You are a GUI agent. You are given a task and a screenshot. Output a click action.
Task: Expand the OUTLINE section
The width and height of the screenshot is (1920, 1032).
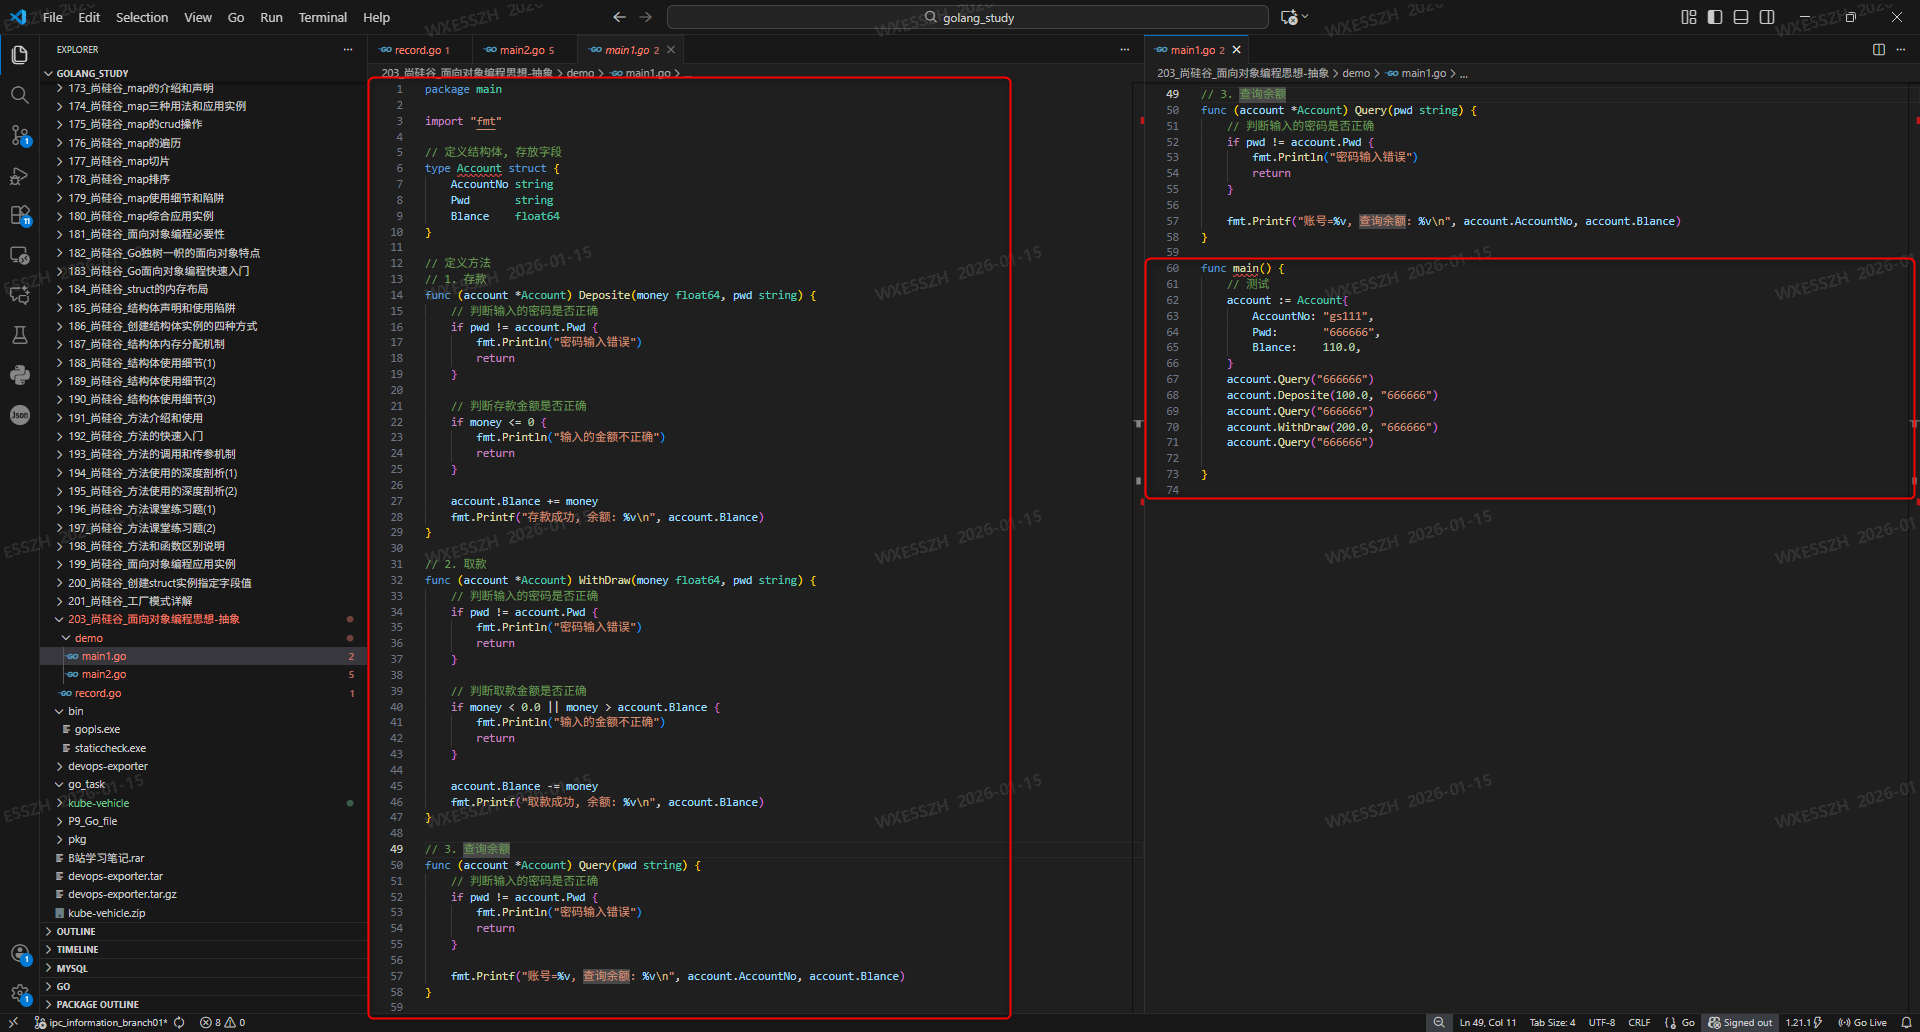[76, 931]
